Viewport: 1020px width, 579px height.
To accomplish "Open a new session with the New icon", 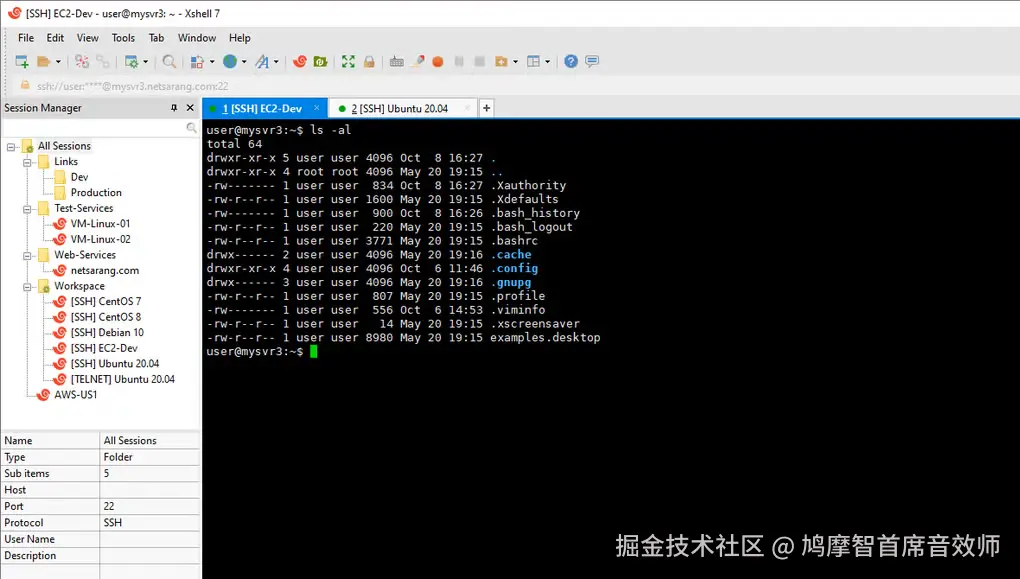I will click(20, 61).
